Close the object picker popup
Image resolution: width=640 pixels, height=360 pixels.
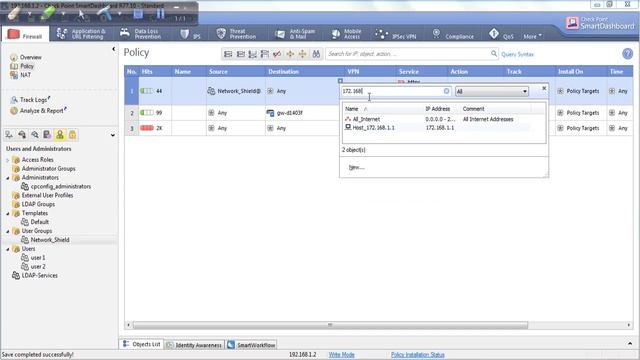click(x=544, y=88)
